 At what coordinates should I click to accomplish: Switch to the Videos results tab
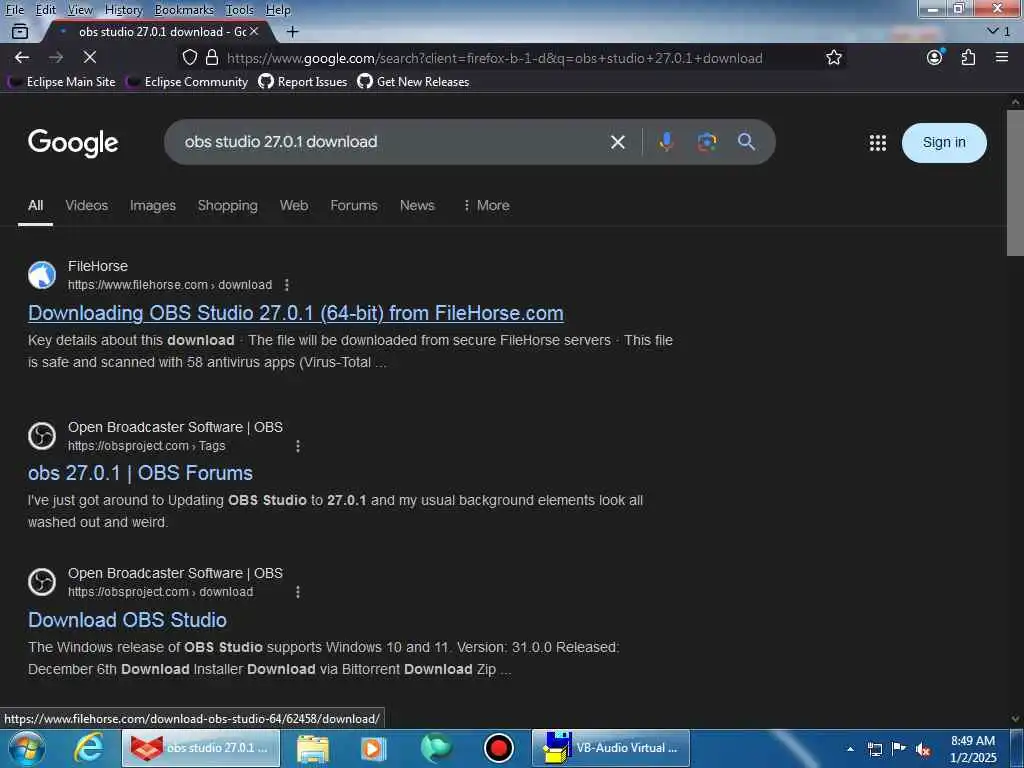(x=86, y=205)
